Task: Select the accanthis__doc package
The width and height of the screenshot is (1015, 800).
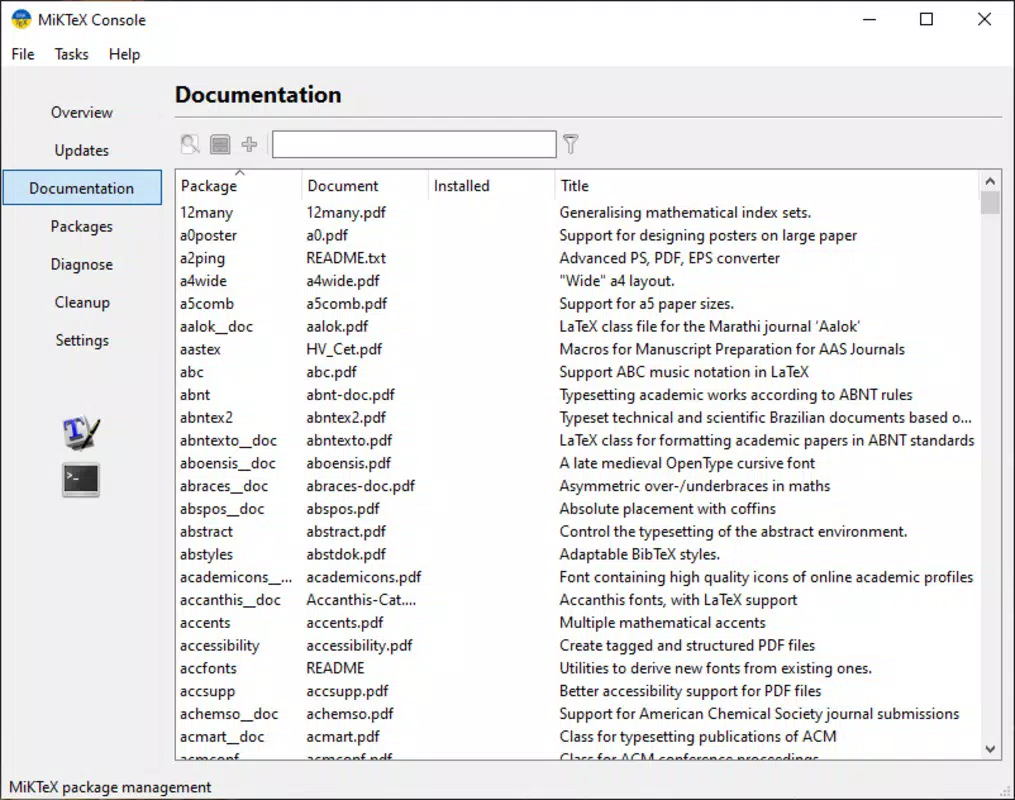Action: pos(230,600)
